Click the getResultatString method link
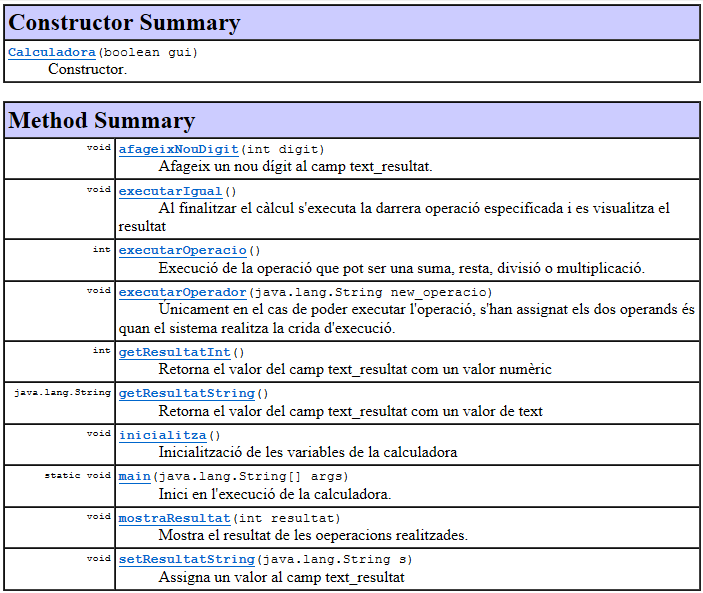 pos(186,394)
